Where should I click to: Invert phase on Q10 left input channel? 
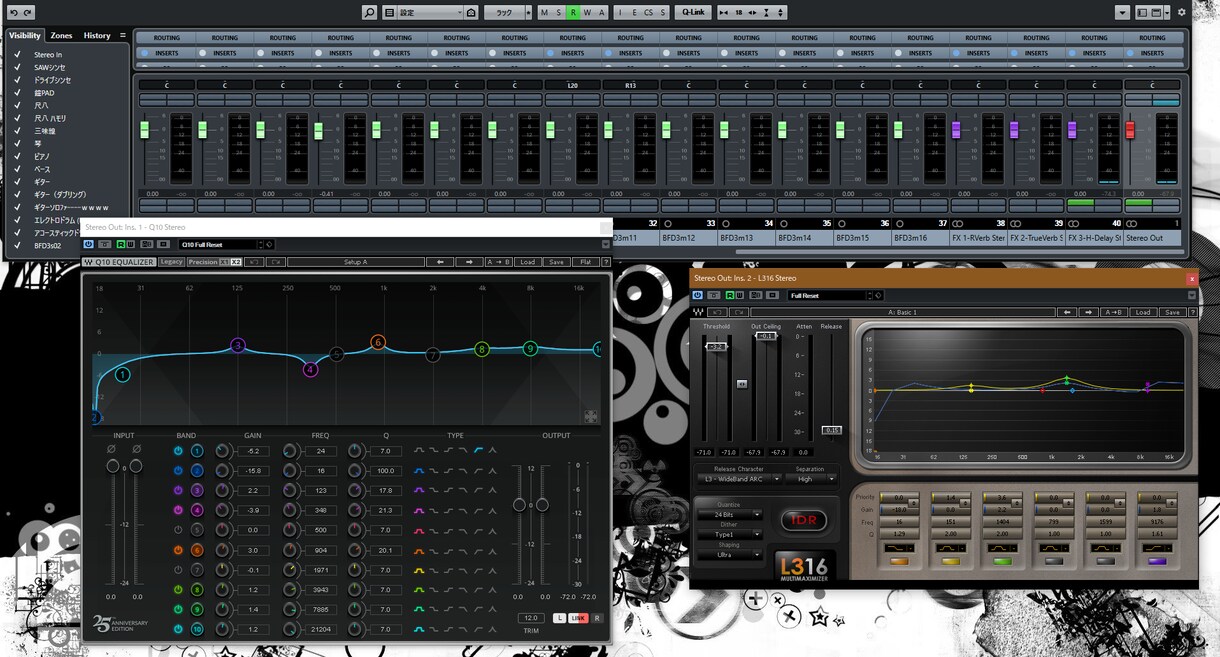click(x=112, y=450)
